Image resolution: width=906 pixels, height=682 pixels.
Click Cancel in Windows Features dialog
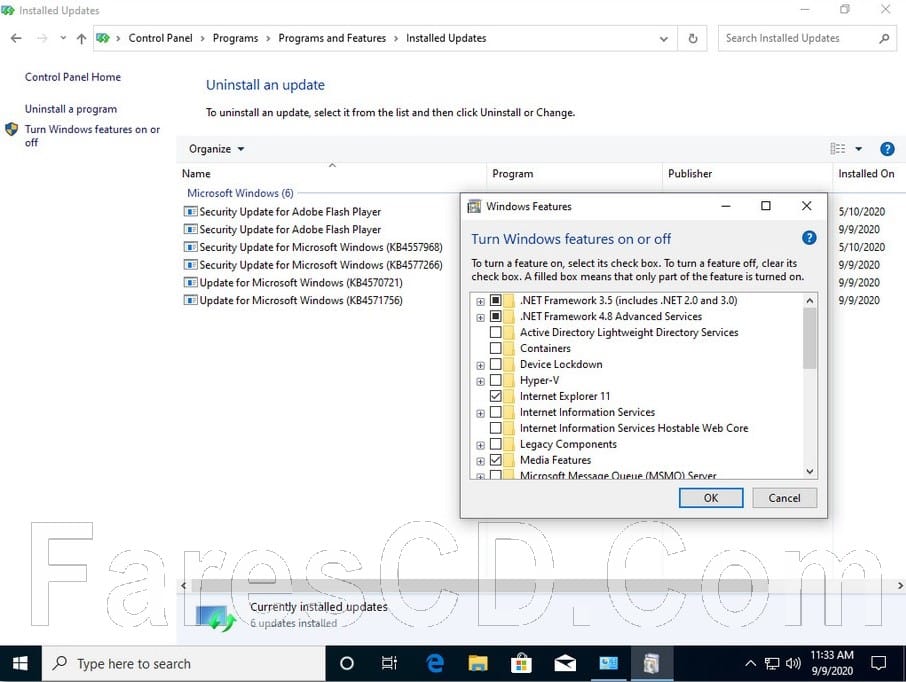[x=784, y=498]
